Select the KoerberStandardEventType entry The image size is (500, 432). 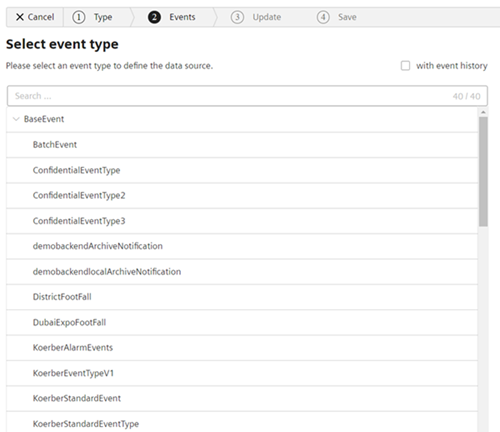pyautogui.click(x=242, y=423)
